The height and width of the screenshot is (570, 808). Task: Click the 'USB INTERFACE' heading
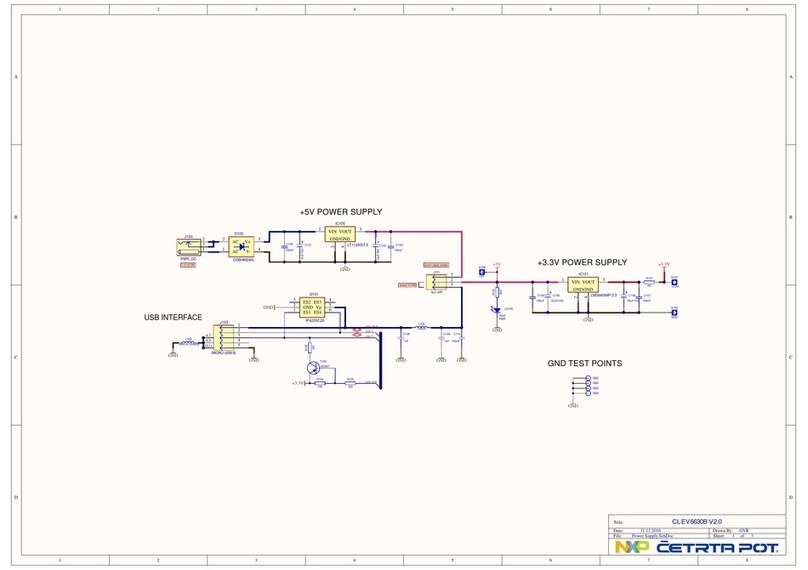point(173,317)
